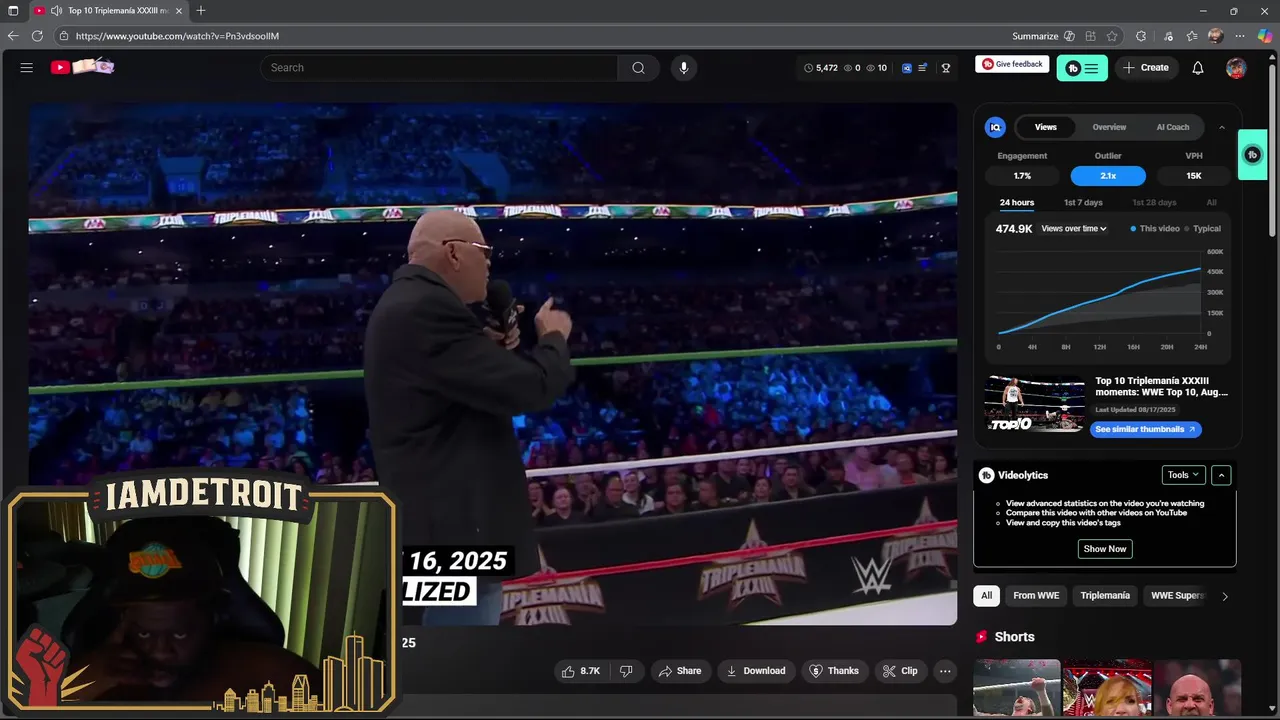Click the vidIQ logo in the stats panel

coord(995,127)
